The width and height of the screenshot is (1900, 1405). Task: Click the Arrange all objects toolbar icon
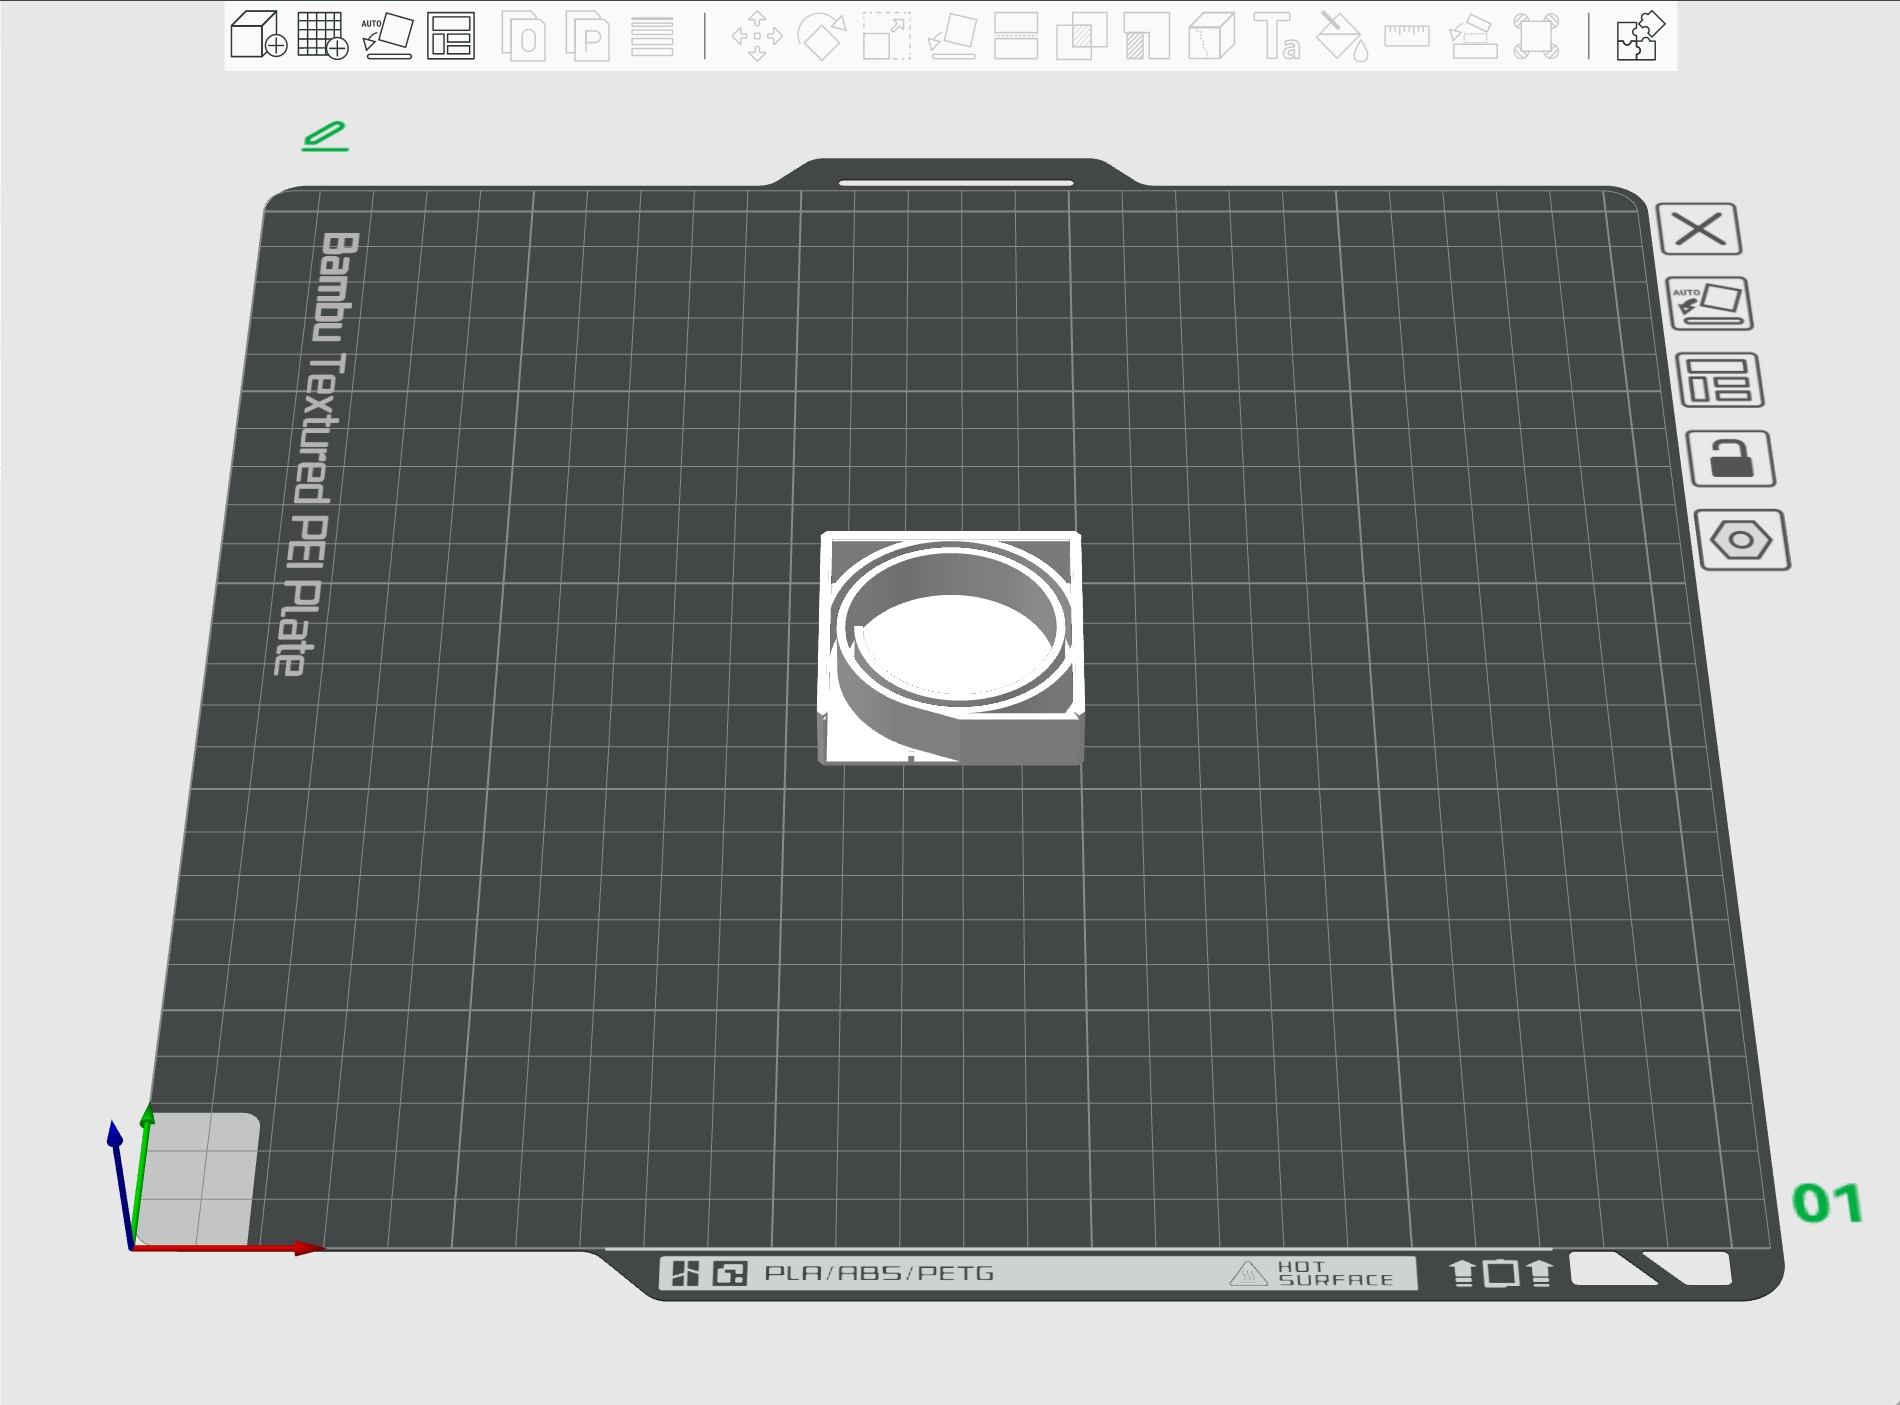451,35
